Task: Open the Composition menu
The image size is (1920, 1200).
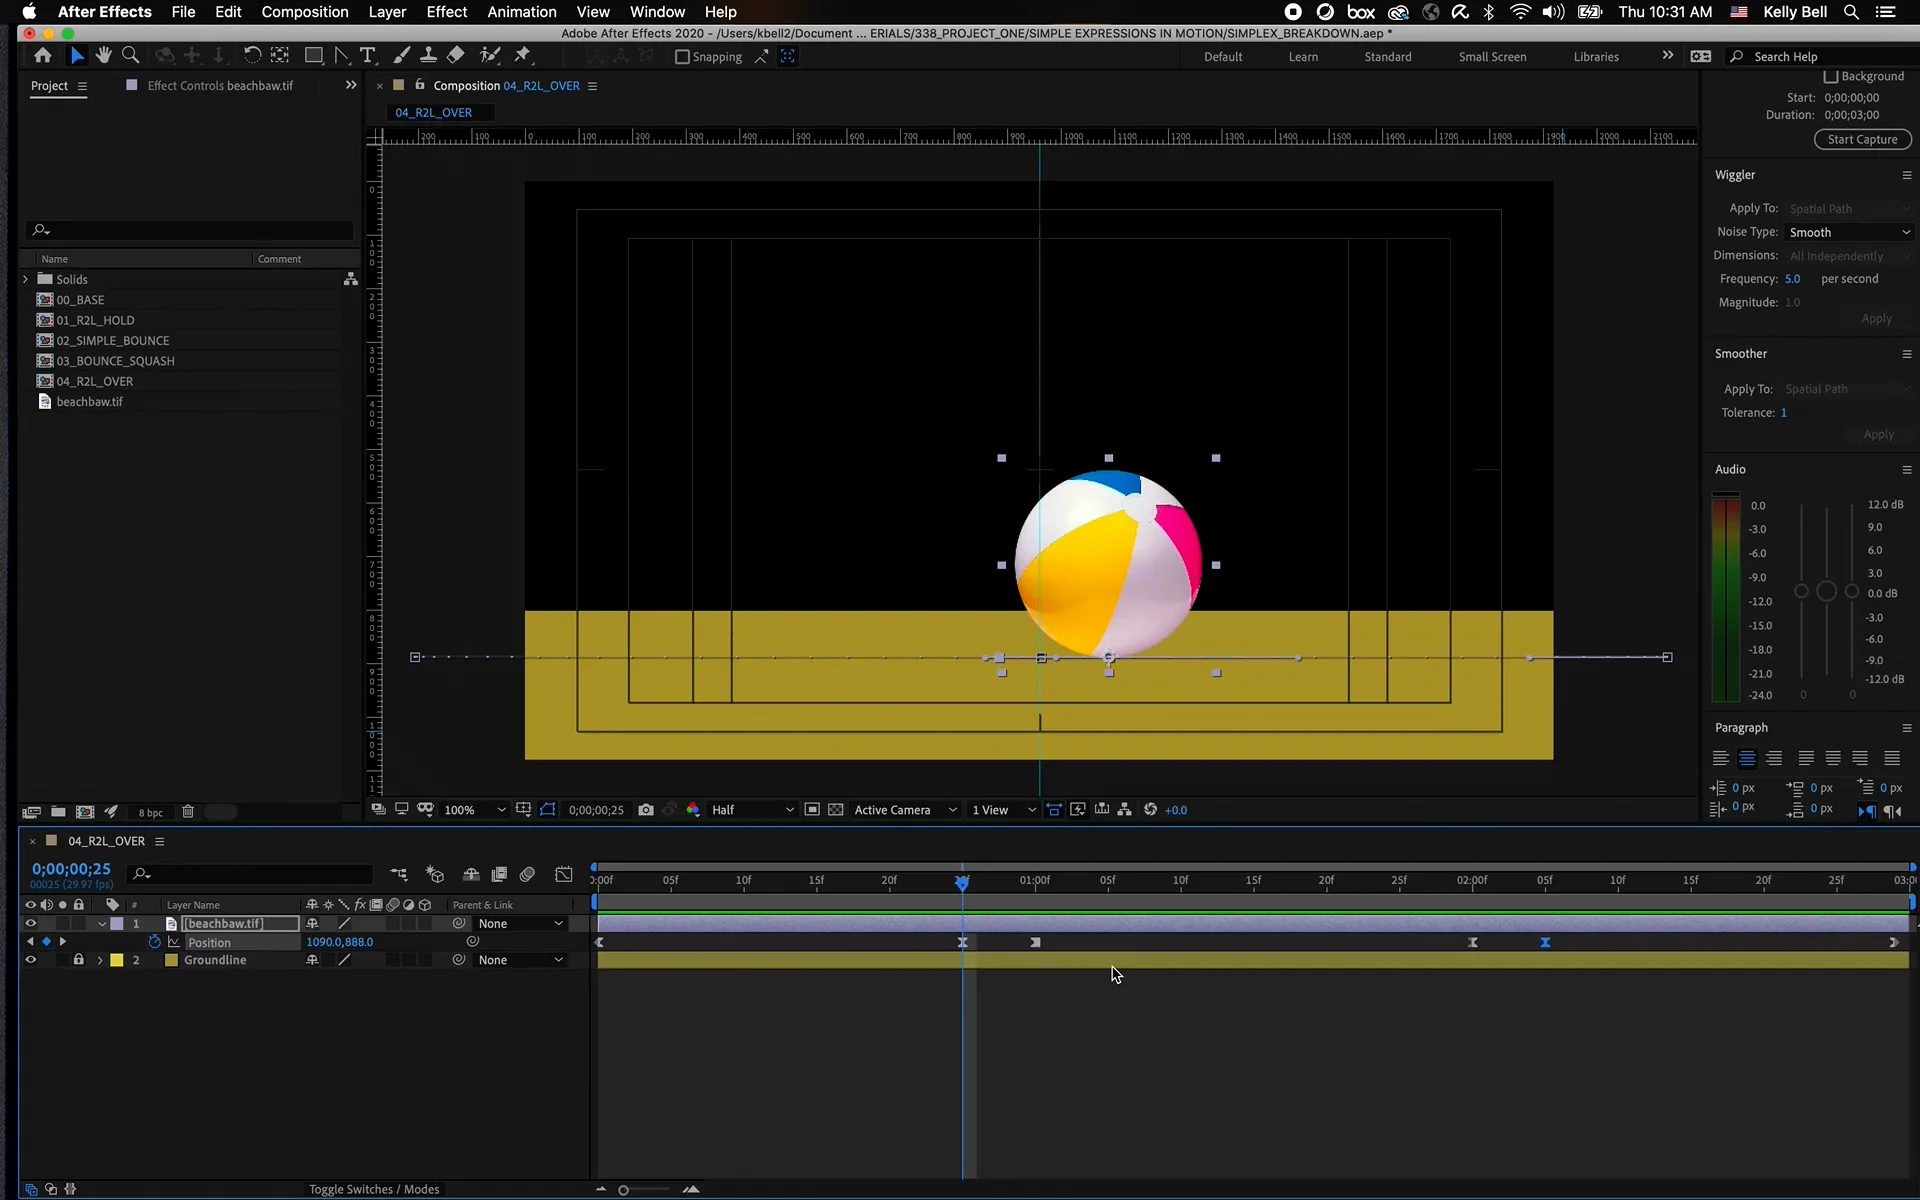Action: coord(304,12)
